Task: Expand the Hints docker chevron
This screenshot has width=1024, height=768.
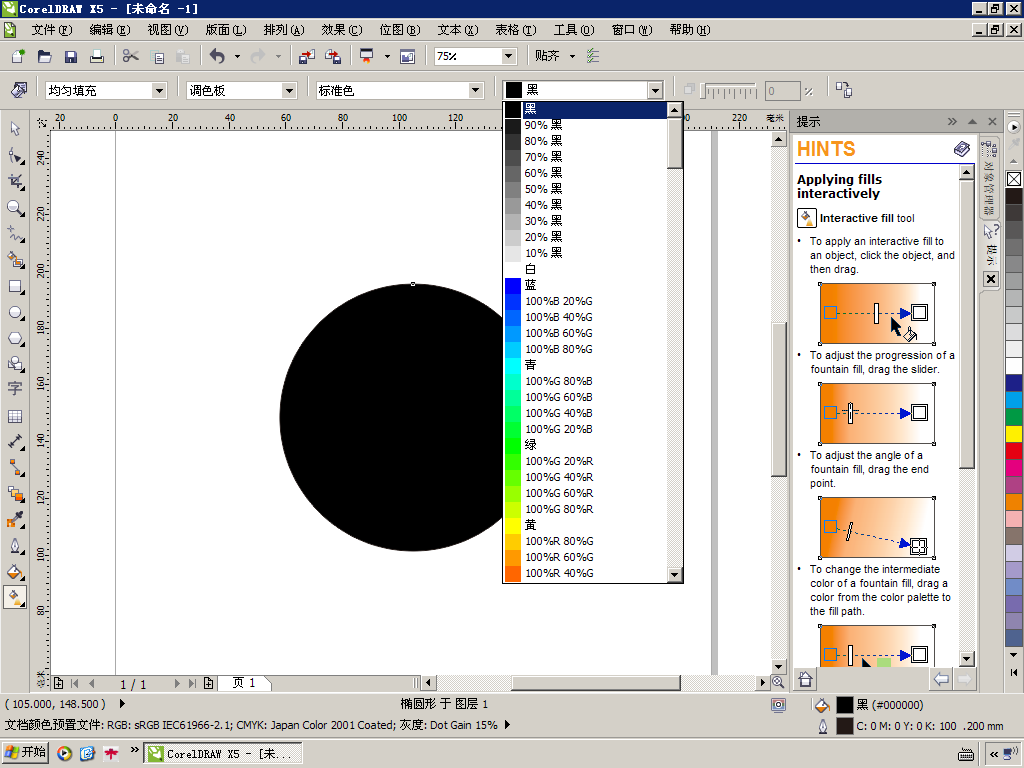Action: (952, 121)
